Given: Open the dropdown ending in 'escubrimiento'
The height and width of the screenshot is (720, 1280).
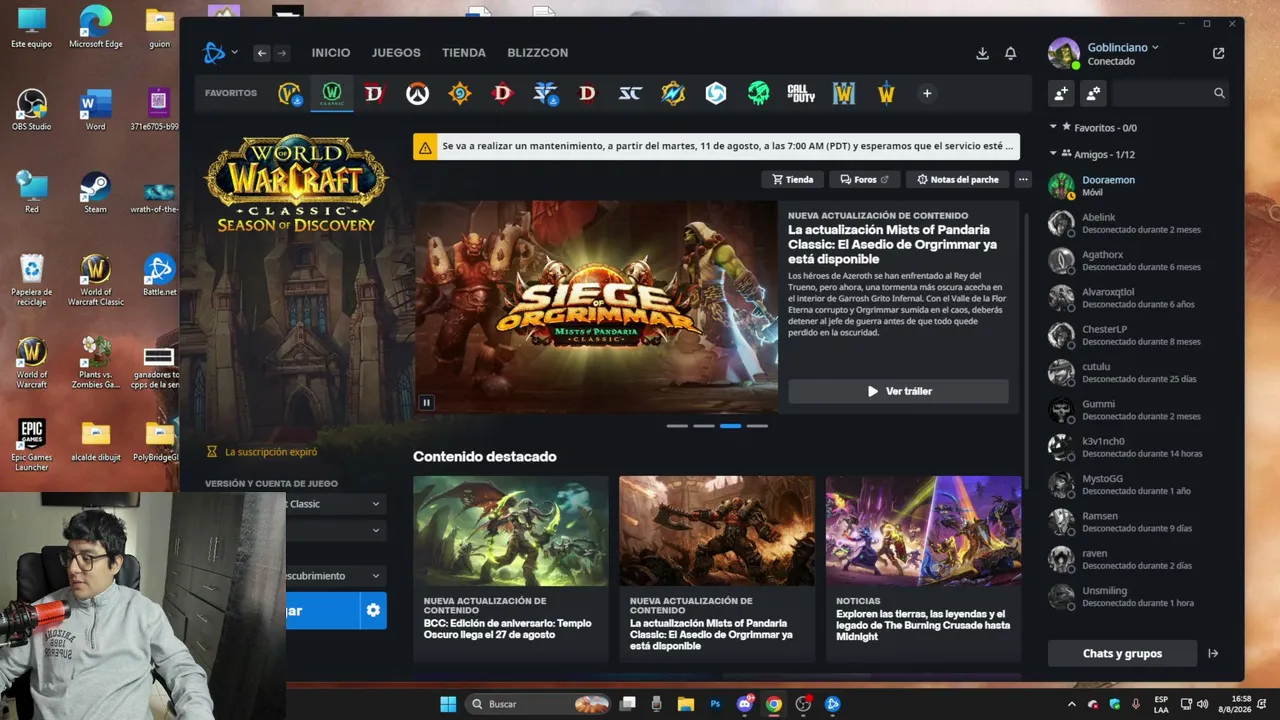Looking at the screenshot, I should coord(336,576).
